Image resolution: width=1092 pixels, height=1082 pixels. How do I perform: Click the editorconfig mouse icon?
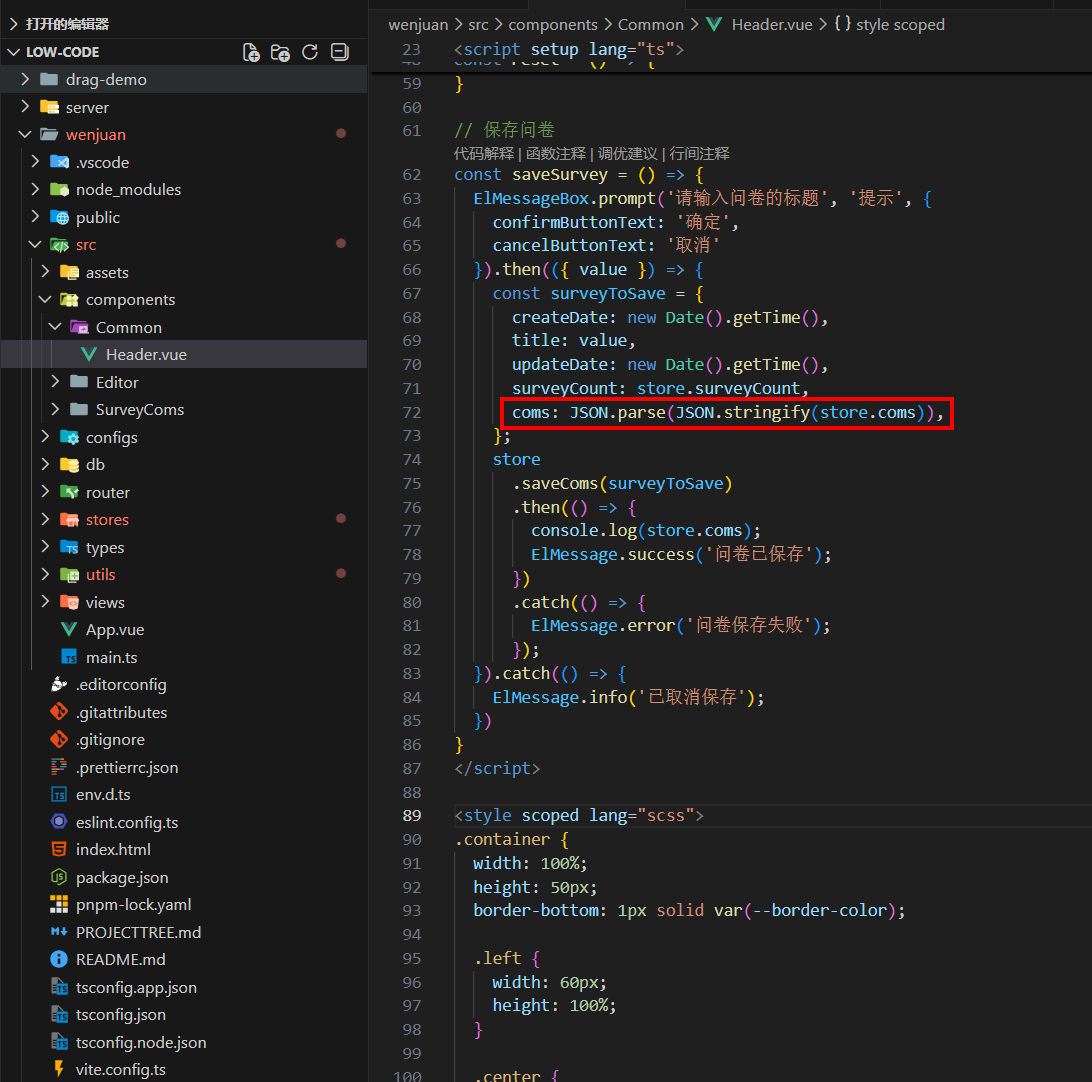(59, 684)
